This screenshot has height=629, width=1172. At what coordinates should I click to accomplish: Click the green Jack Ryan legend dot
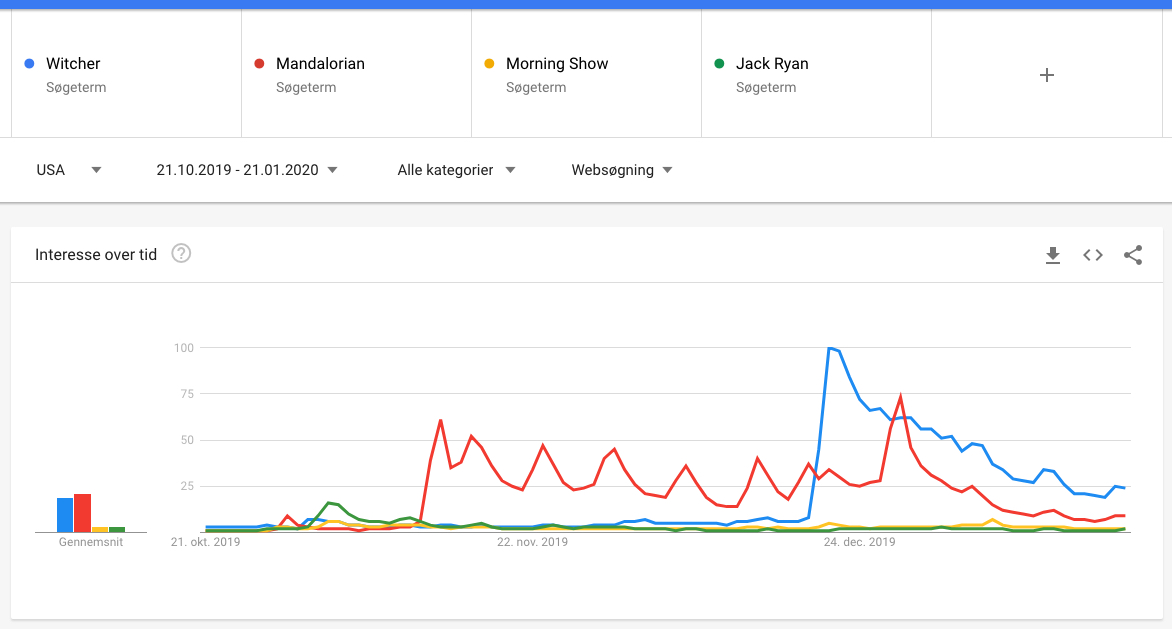coord(719,64)
